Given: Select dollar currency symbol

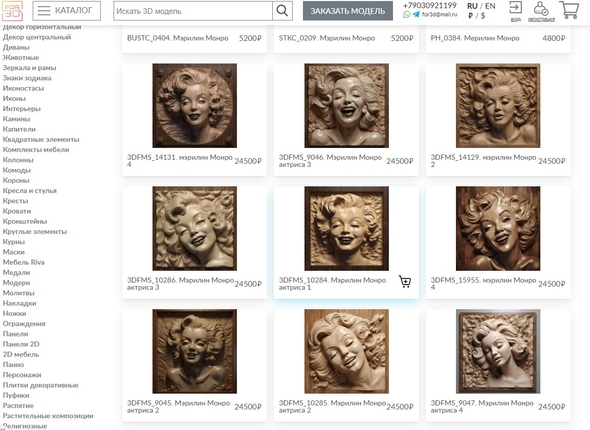Looking at the screenshot, I should [x=483, y=16].
